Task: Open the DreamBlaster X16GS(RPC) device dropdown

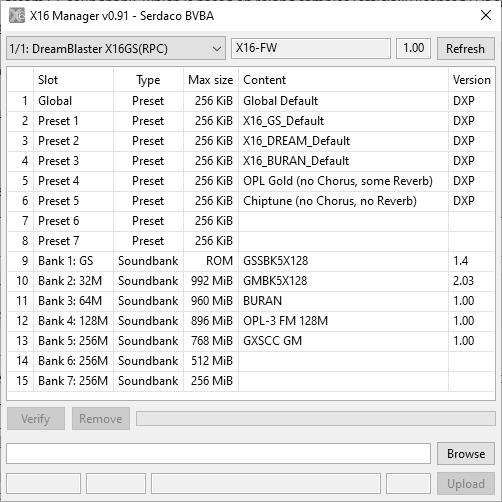Action: coord(116,49)
